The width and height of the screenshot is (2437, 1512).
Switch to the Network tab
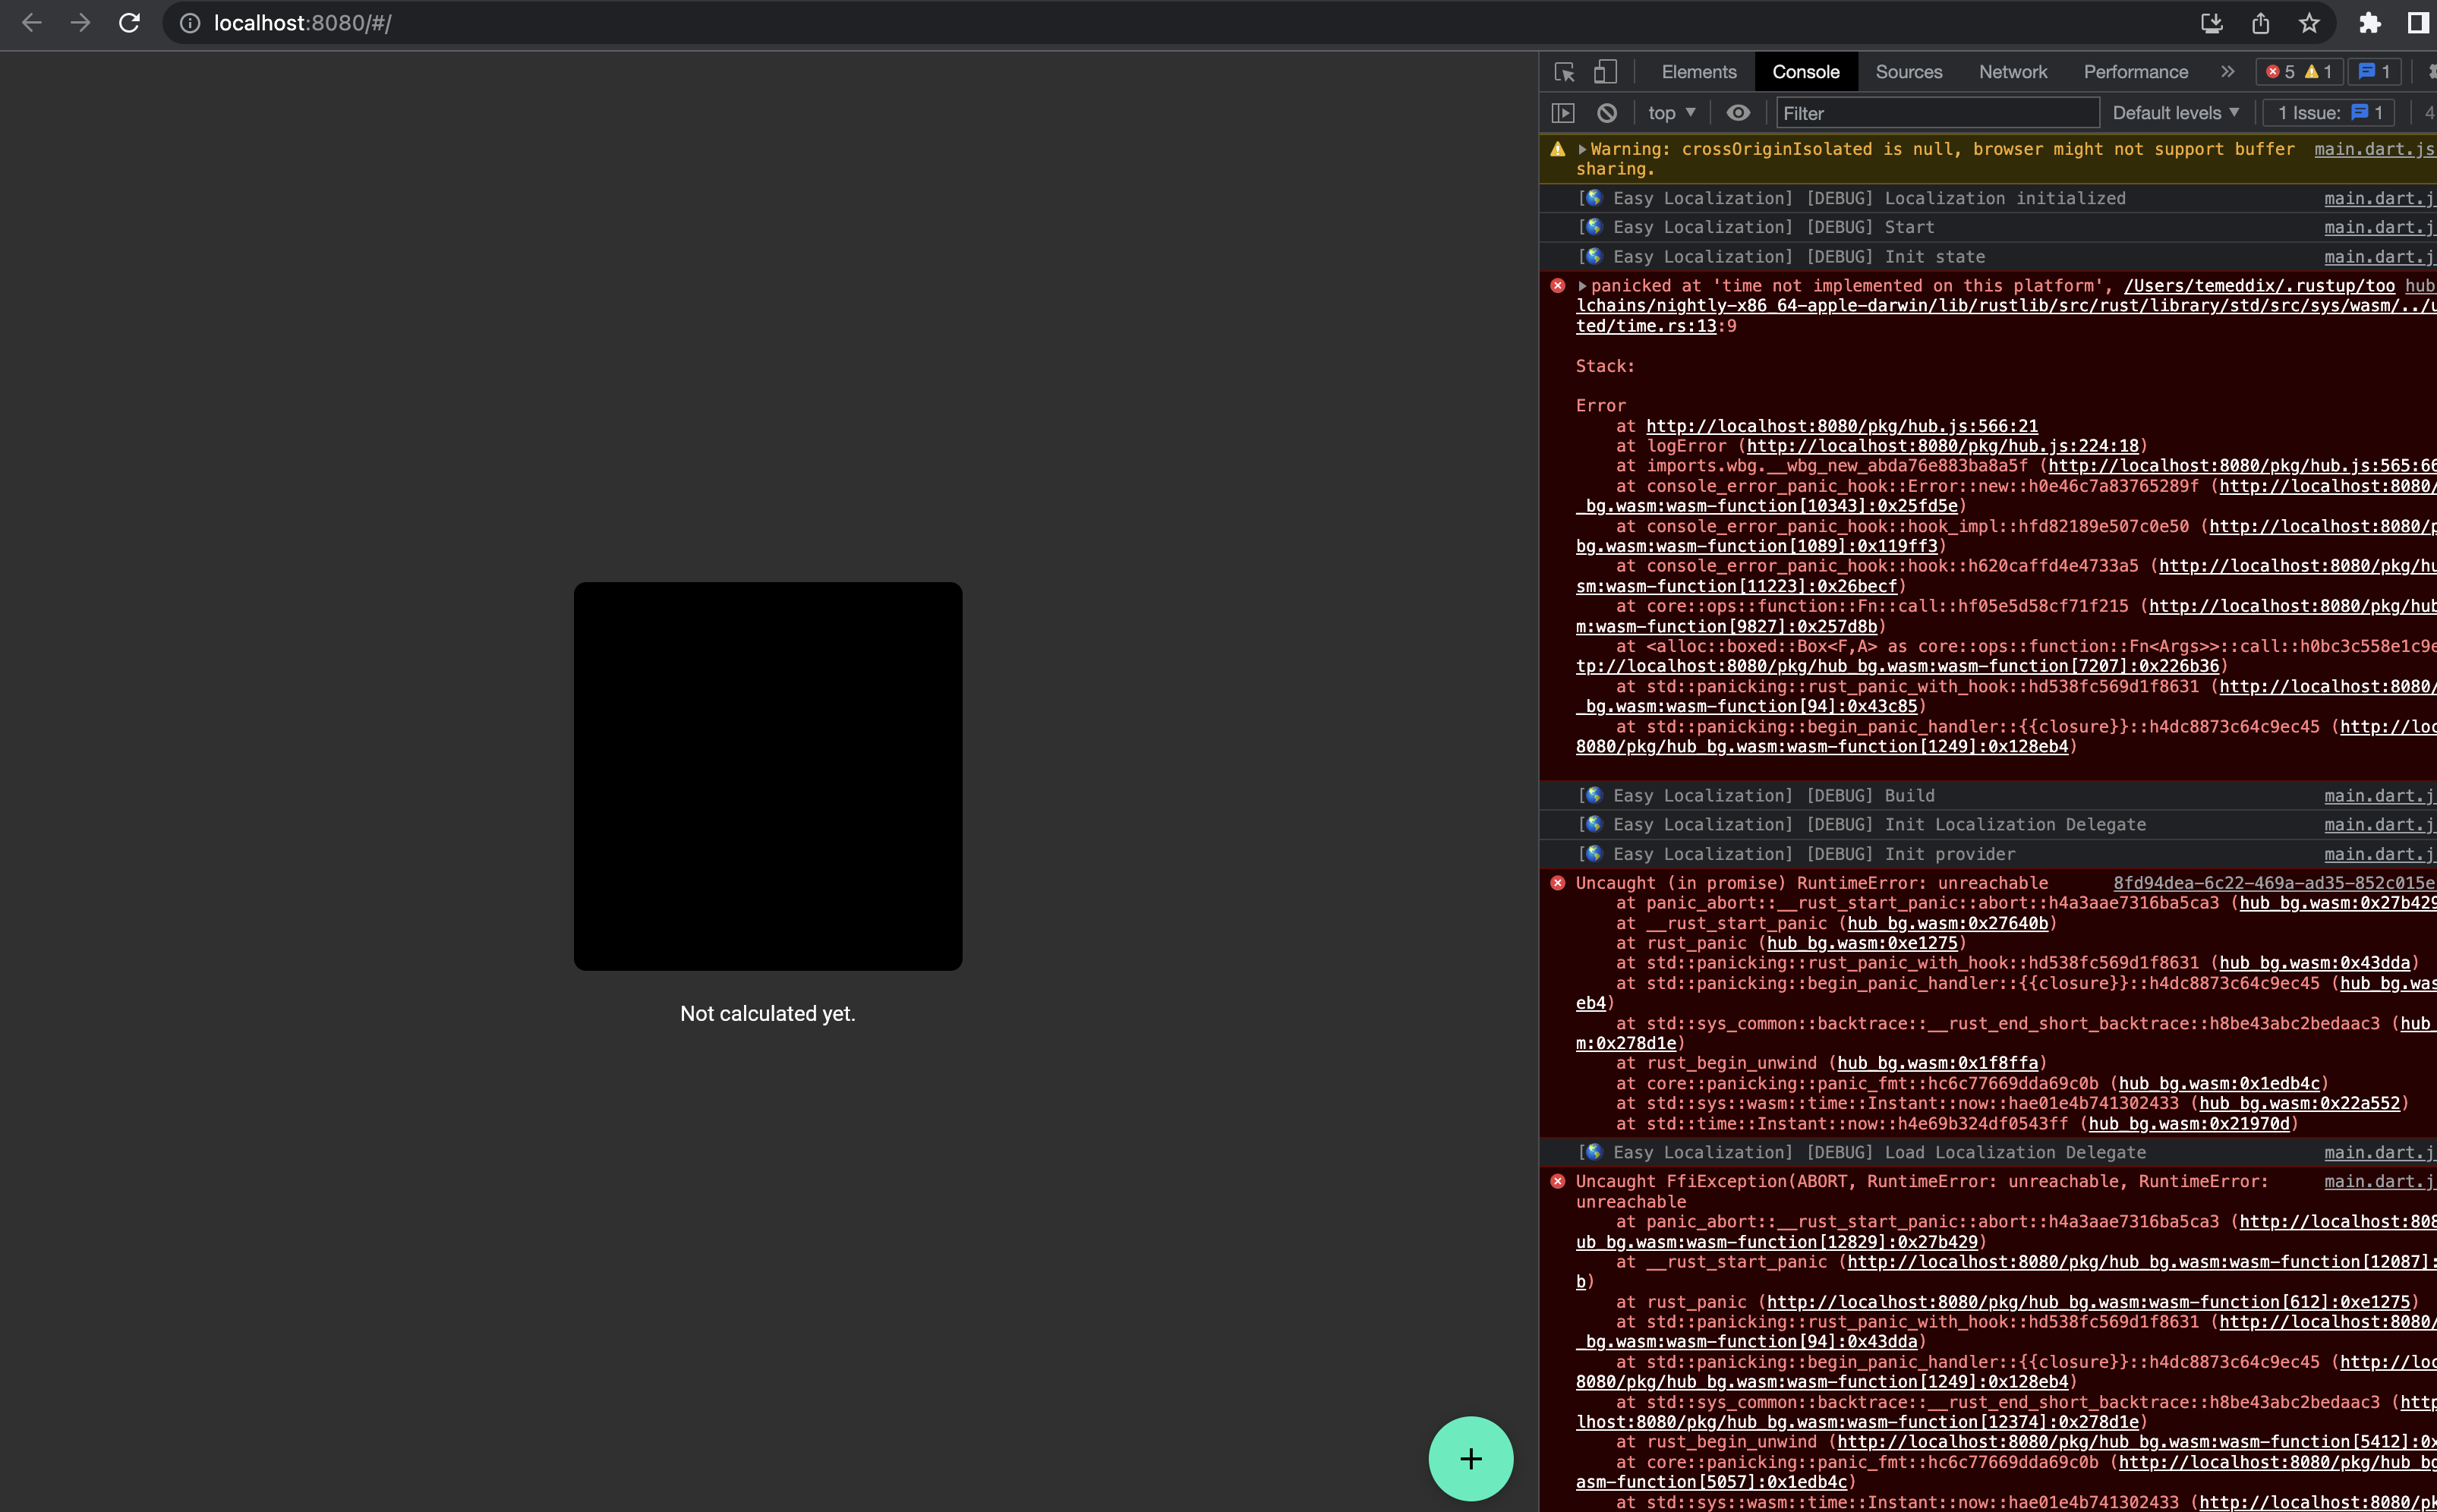click(2012, 71)
